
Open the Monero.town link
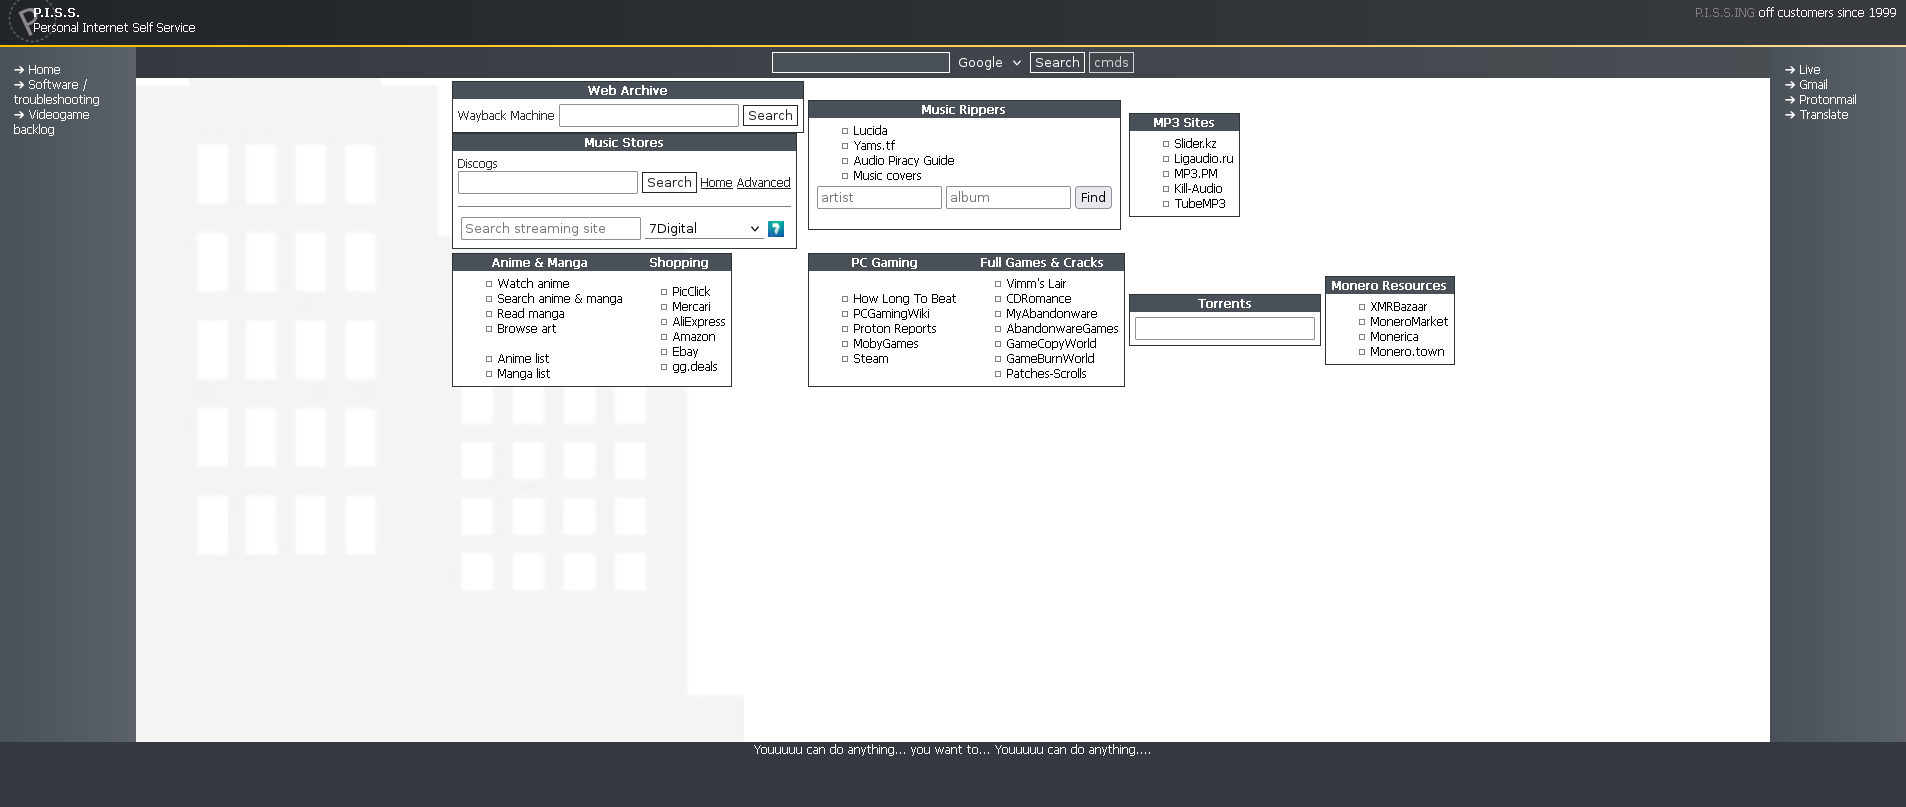(x=1407, y=352)
